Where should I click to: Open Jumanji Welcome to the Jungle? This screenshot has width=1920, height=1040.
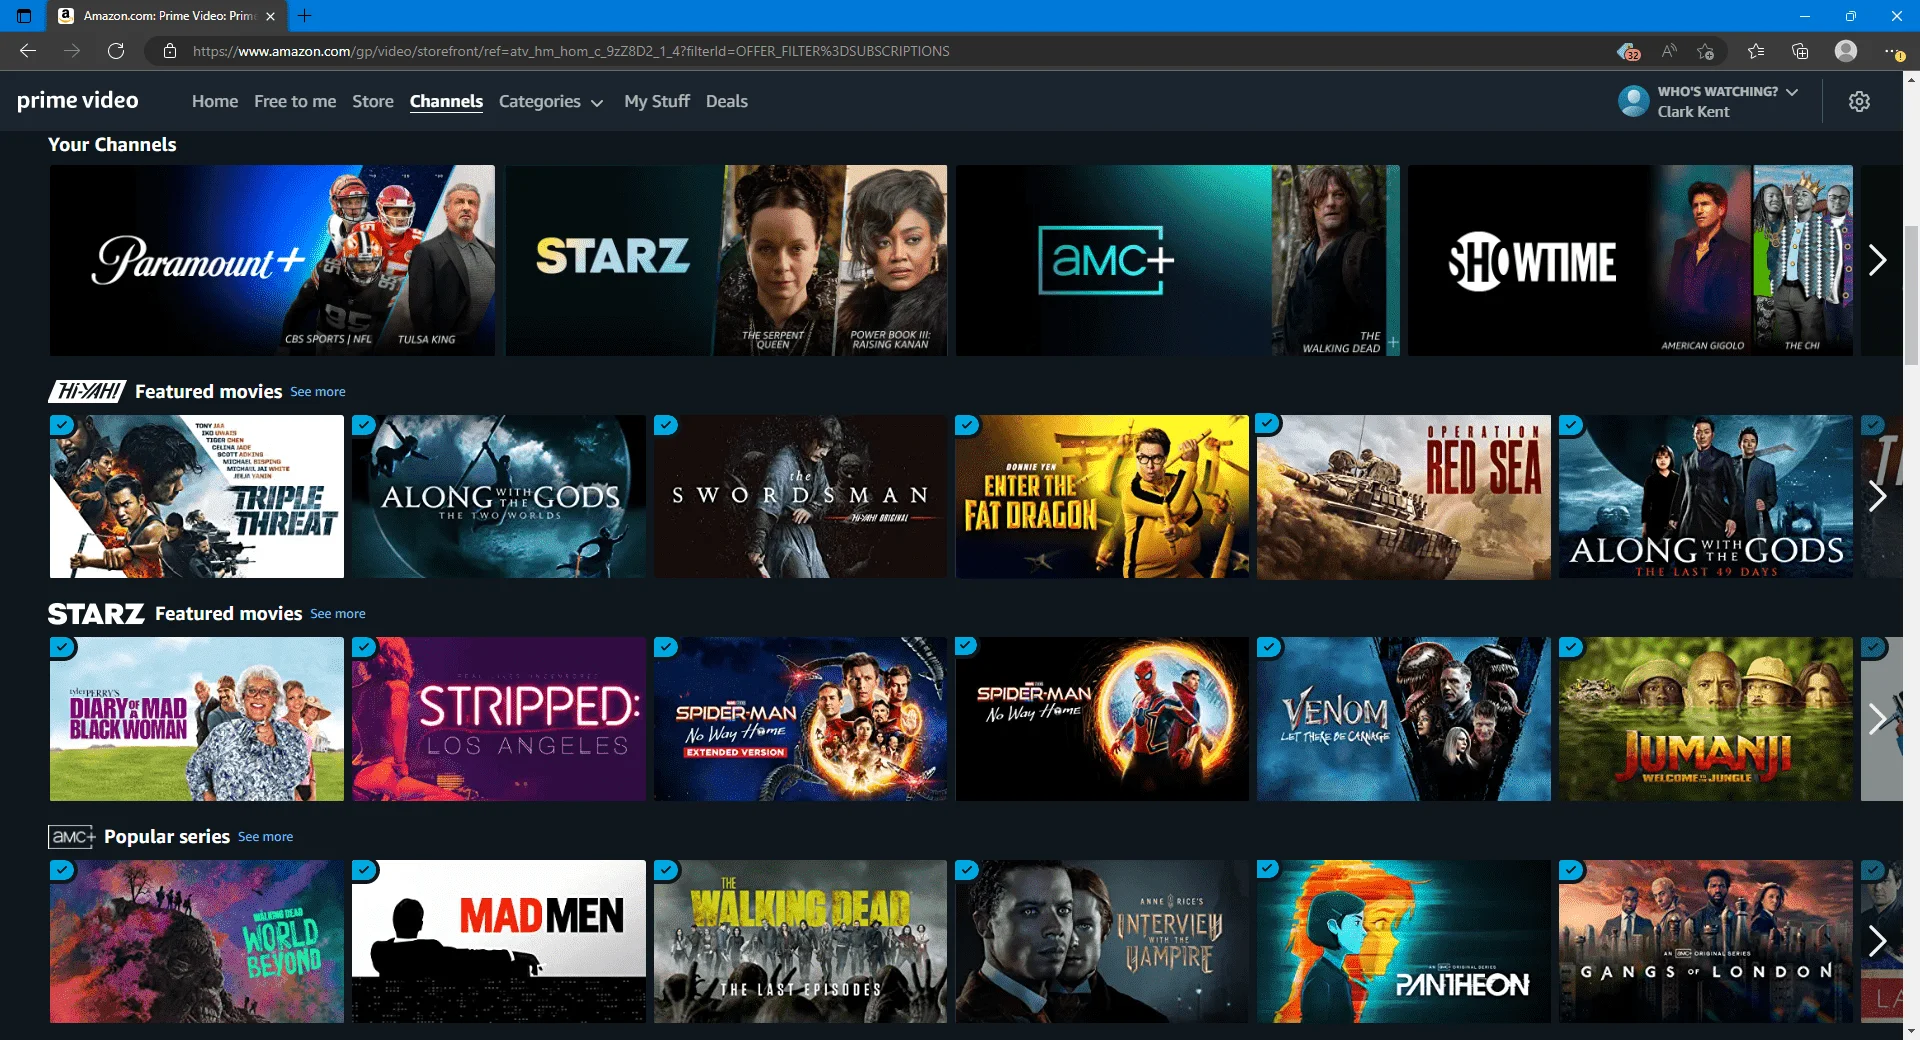coord(1706,719)
